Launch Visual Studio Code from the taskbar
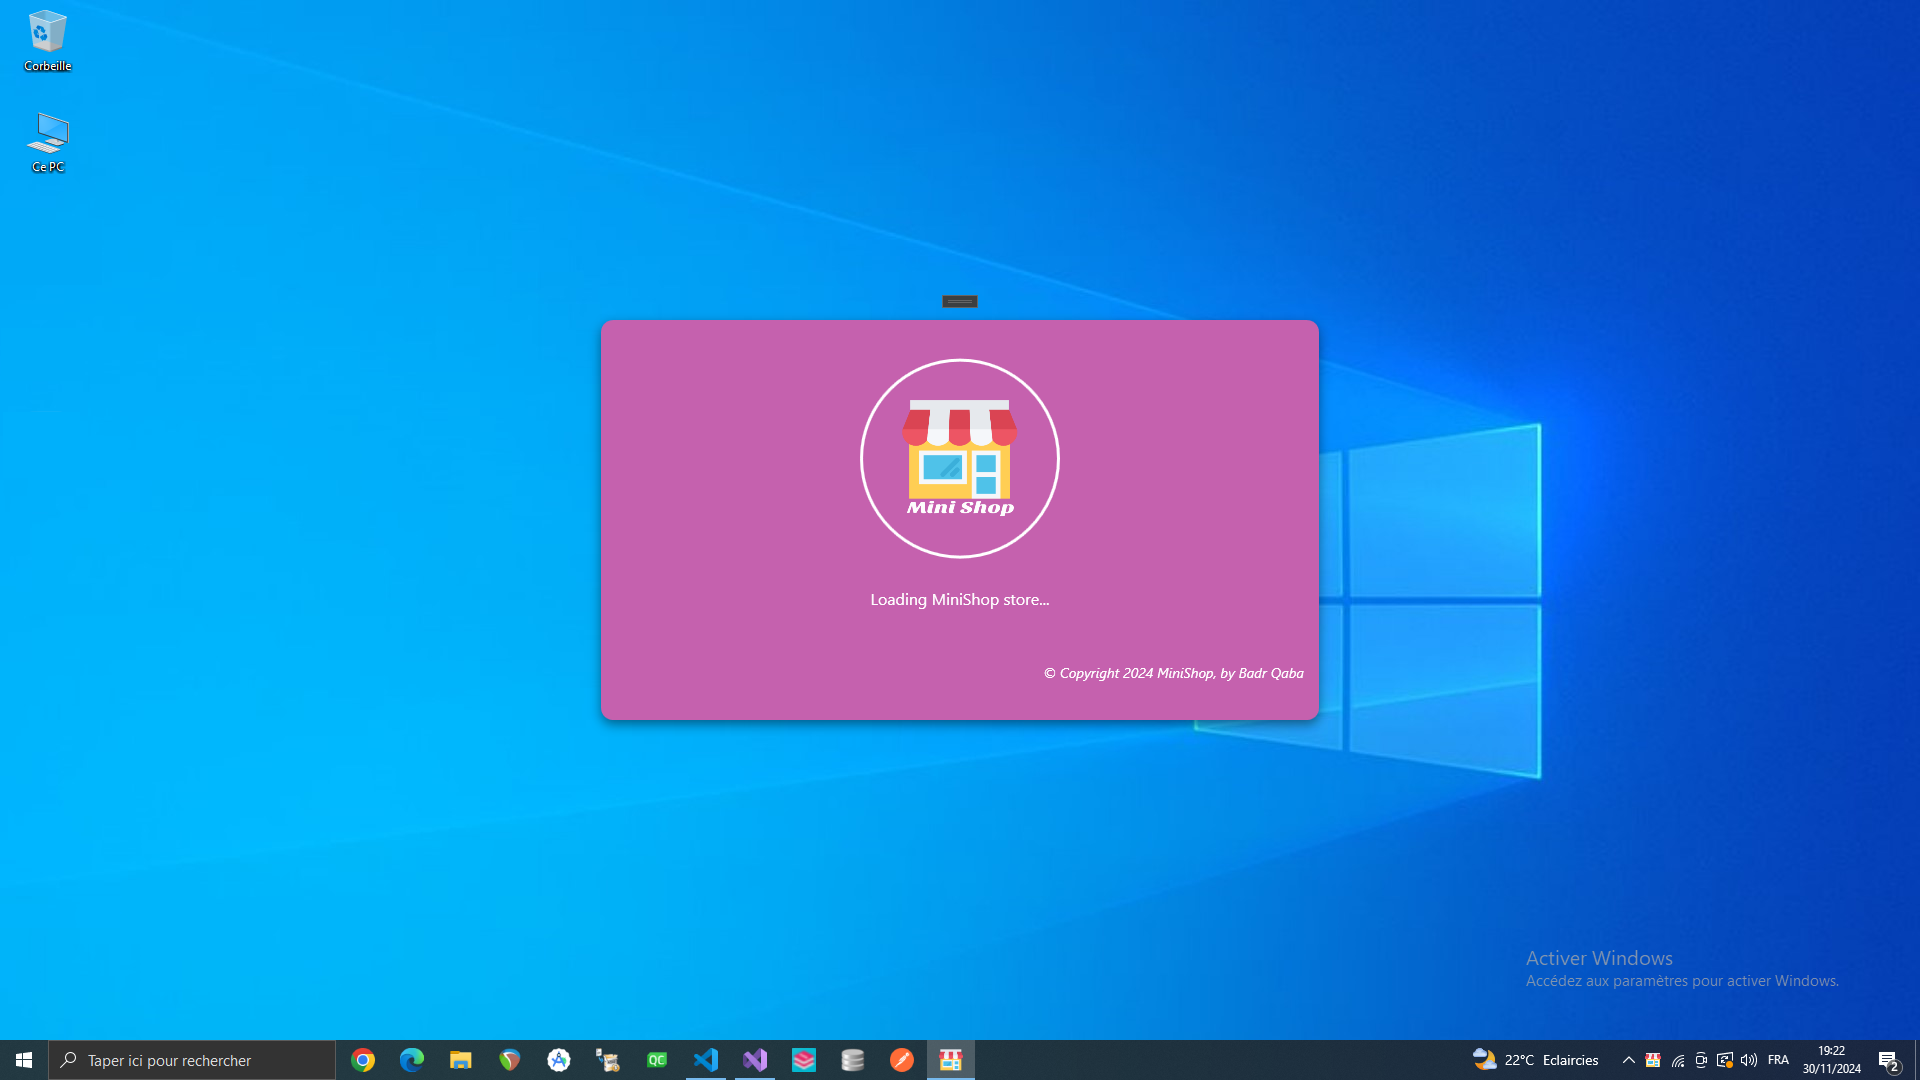This screenshot has height=1080, width=1920. pyautogui.click(x=706, y=1059)
